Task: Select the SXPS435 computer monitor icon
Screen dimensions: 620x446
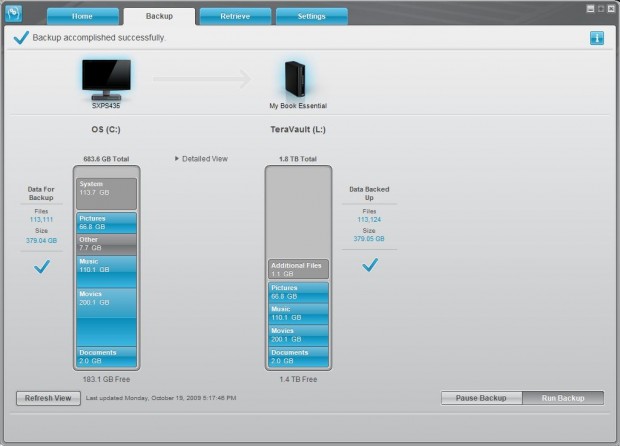Action: tap(106, 79)
